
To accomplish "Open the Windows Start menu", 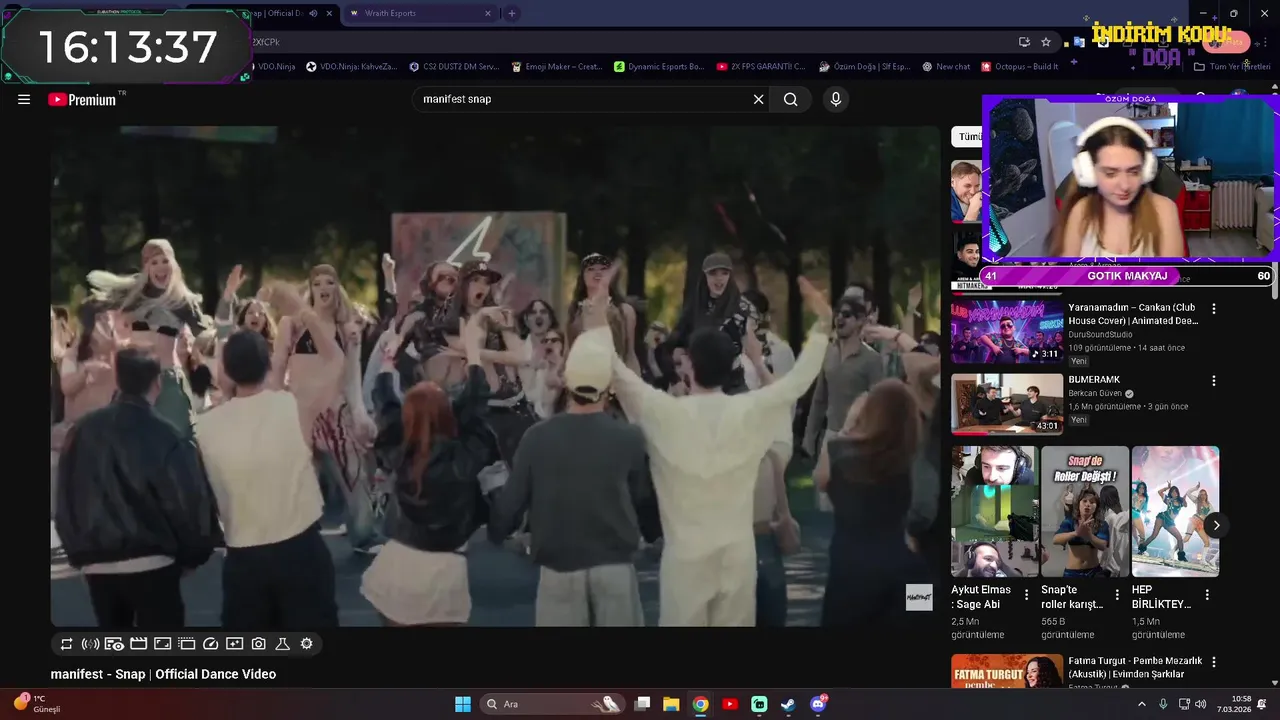I will 463,704.
